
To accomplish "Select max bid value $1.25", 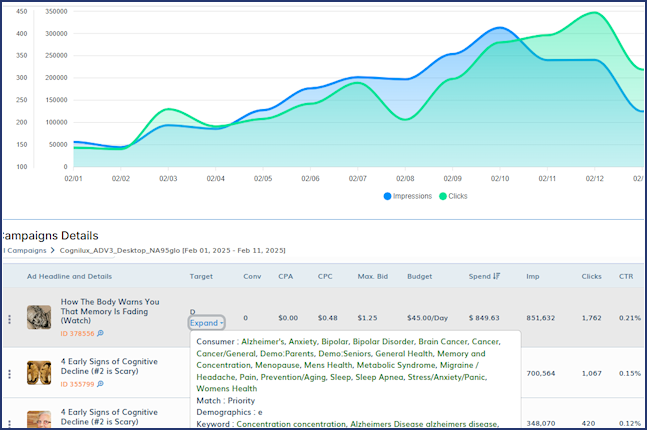I will click(x=367, y=318).
